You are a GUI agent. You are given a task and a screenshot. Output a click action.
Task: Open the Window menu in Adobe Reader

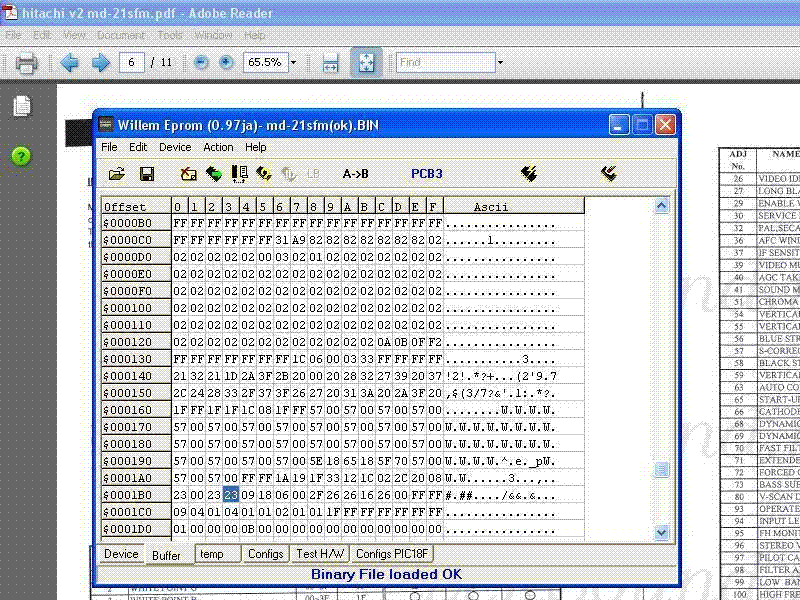213,35
